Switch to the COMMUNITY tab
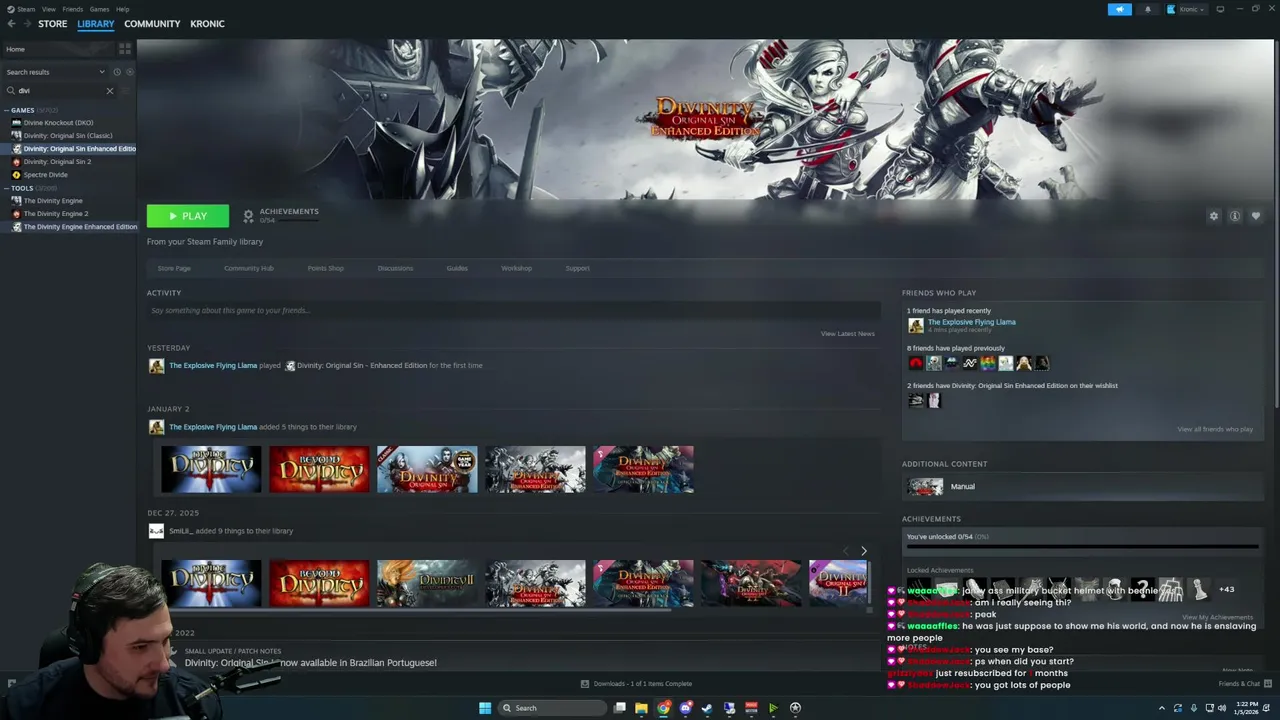The height and width of the screenshot is (720, 1280). [x=152, y=24]
